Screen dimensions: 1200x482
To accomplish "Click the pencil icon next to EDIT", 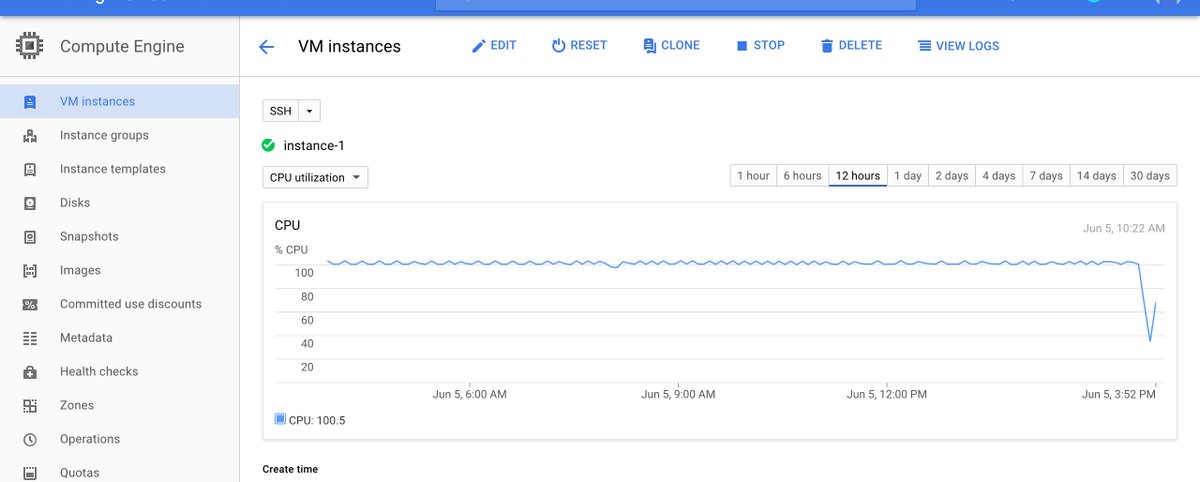I will [478, 46].
